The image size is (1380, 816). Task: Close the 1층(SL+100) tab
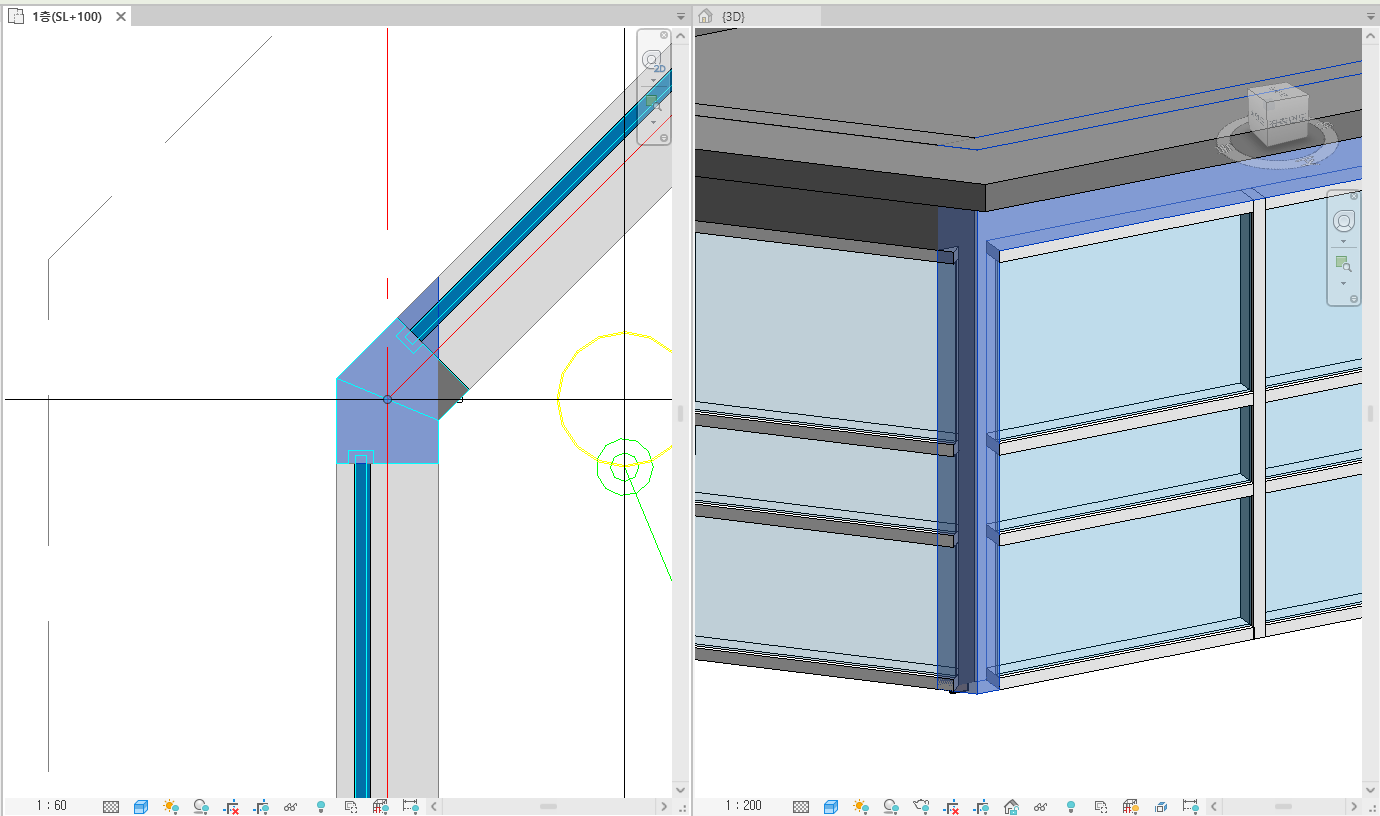[x=120, y=17]
